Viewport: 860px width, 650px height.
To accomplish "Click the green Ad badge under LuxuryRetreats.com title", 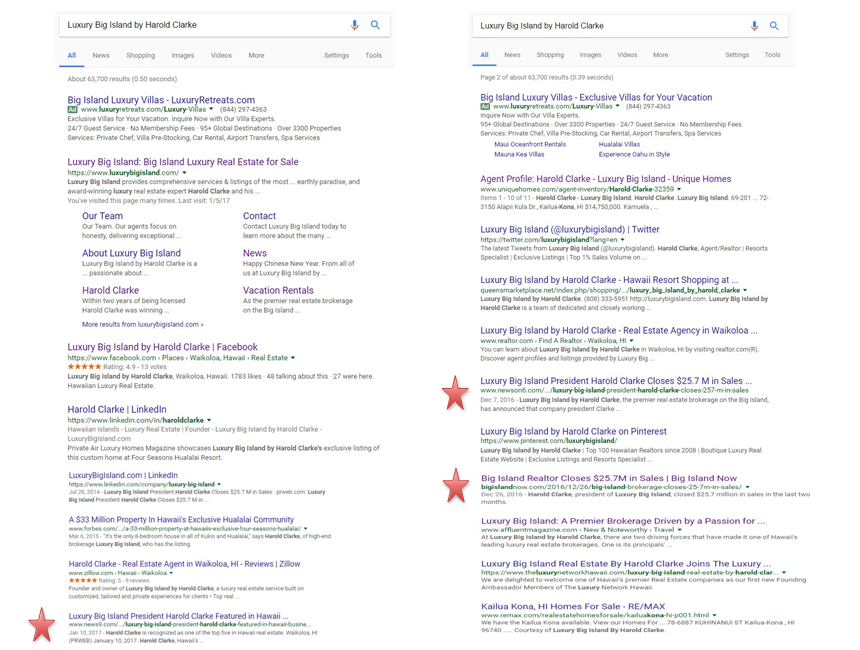I will coord(73,109).
